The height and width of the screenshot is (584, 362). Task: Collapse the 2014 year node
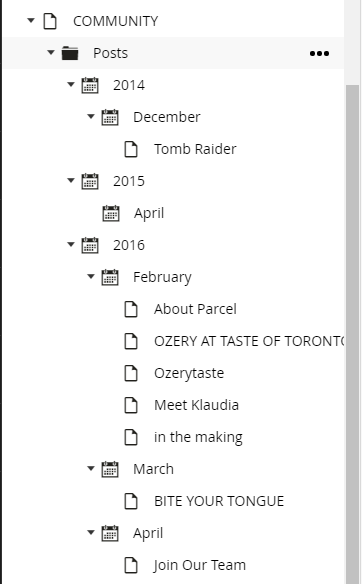pyautogui.click(x=71, y=85)
